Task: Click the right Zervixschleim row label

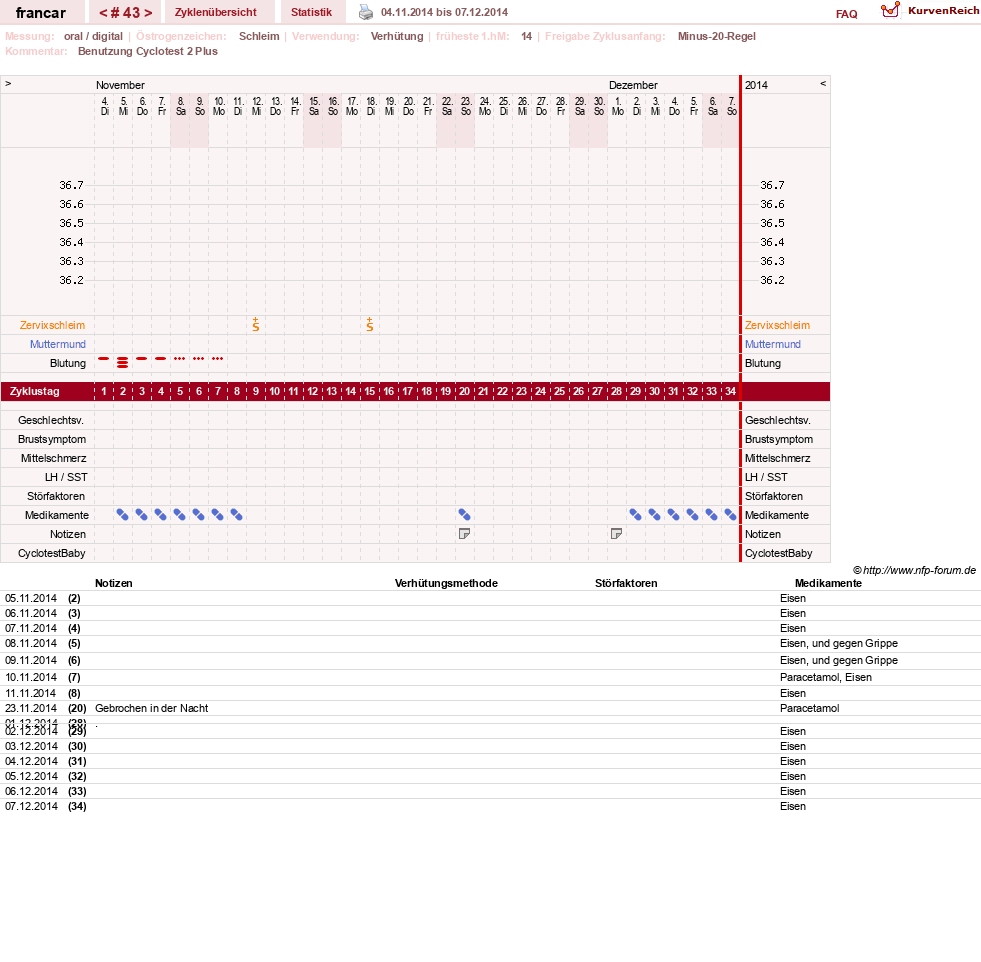Action: (777, 325)
